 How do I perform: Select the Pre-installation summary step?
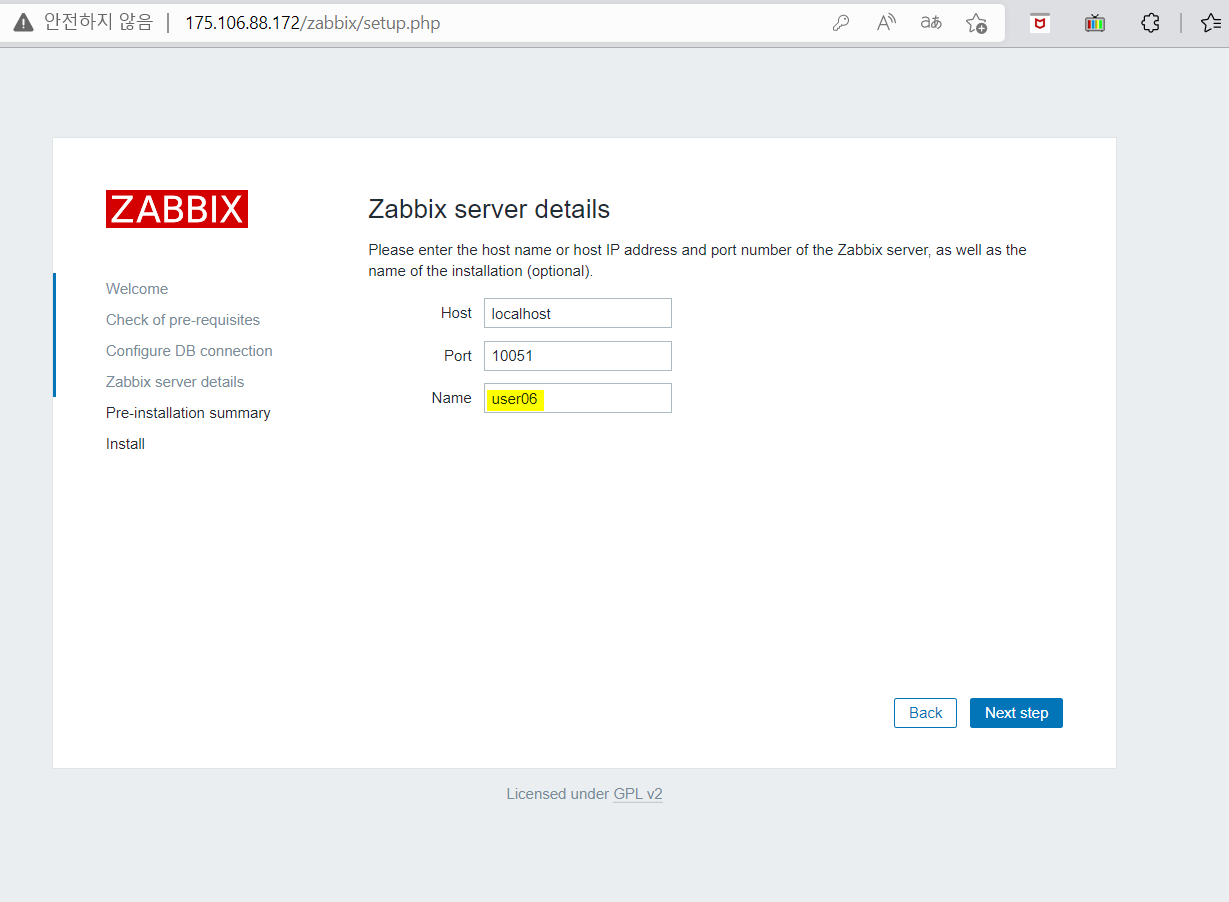pos(188,412)
